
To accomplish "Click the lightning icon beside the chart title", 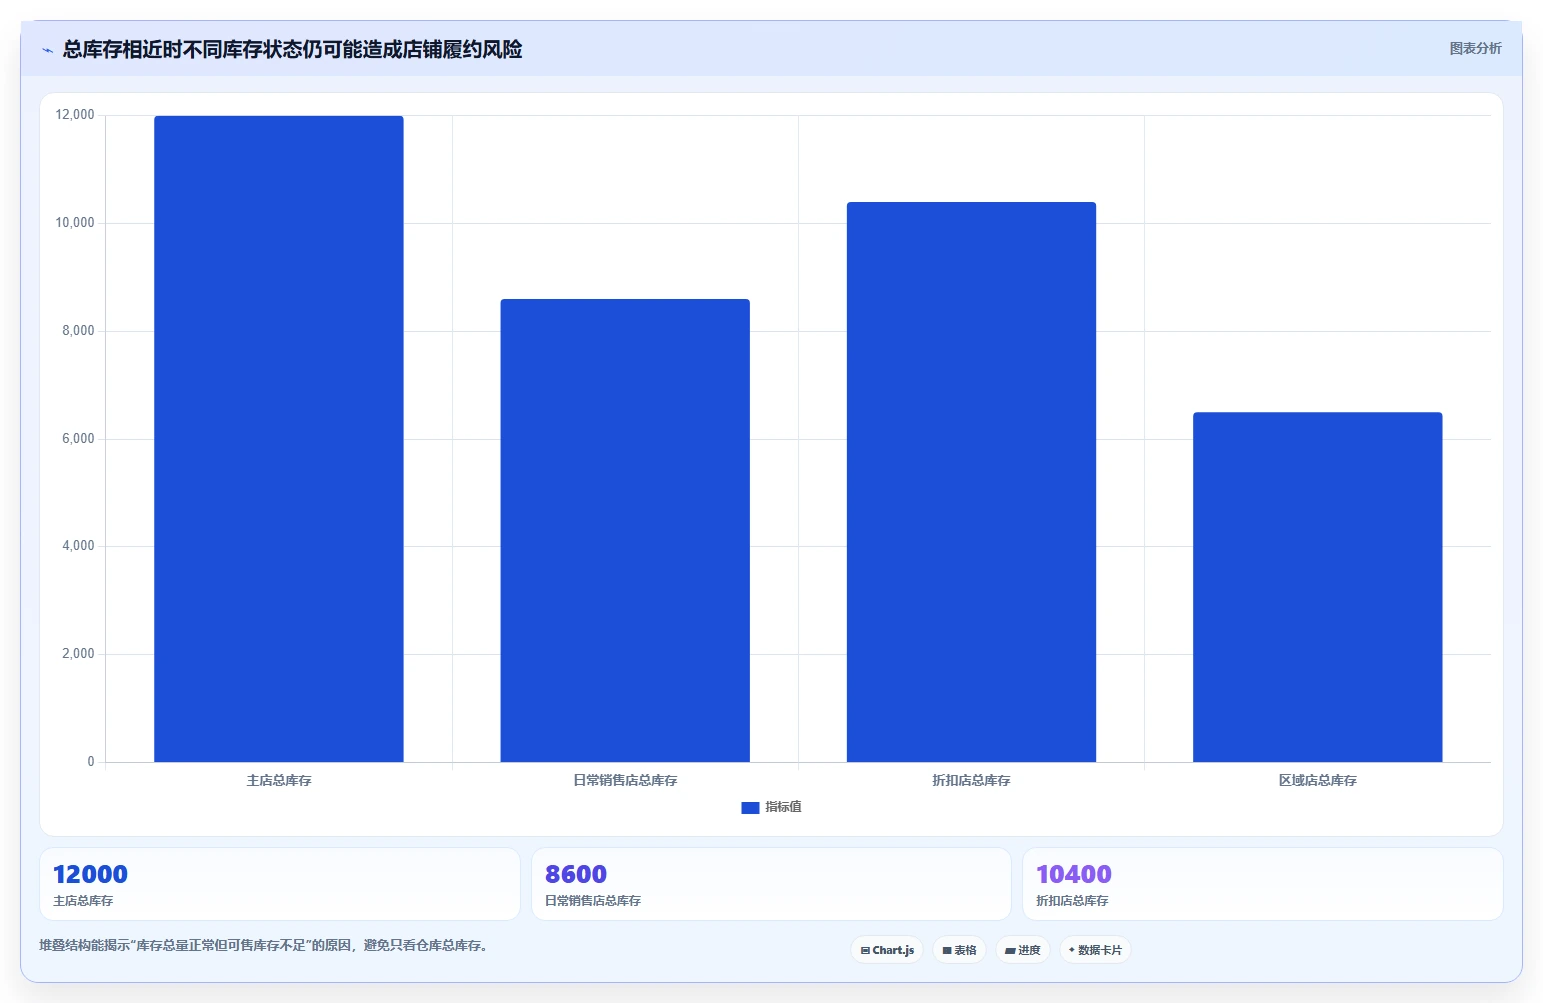I will point(47,50).
